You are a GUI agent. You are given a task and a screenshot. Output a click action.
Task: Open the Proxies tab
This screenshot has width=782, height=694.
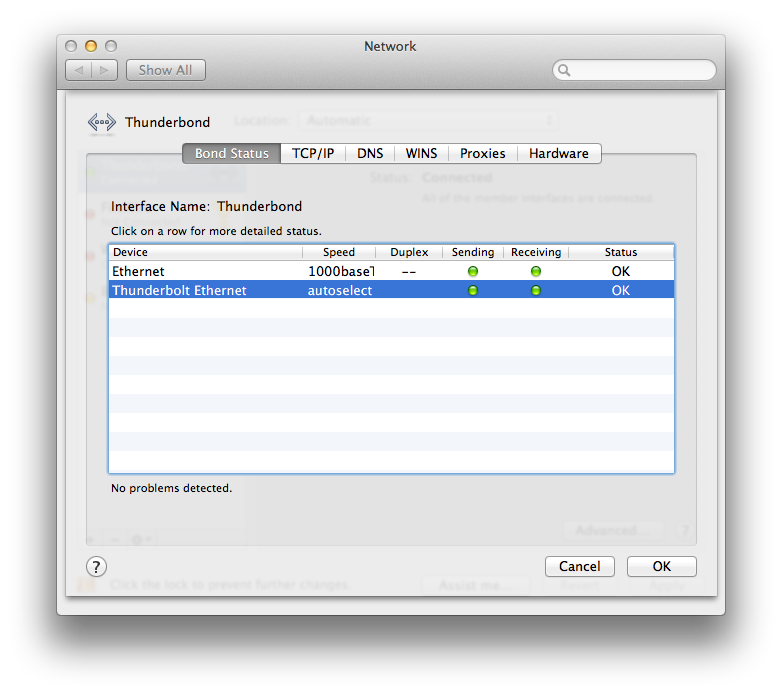click(x=483, y=154)
